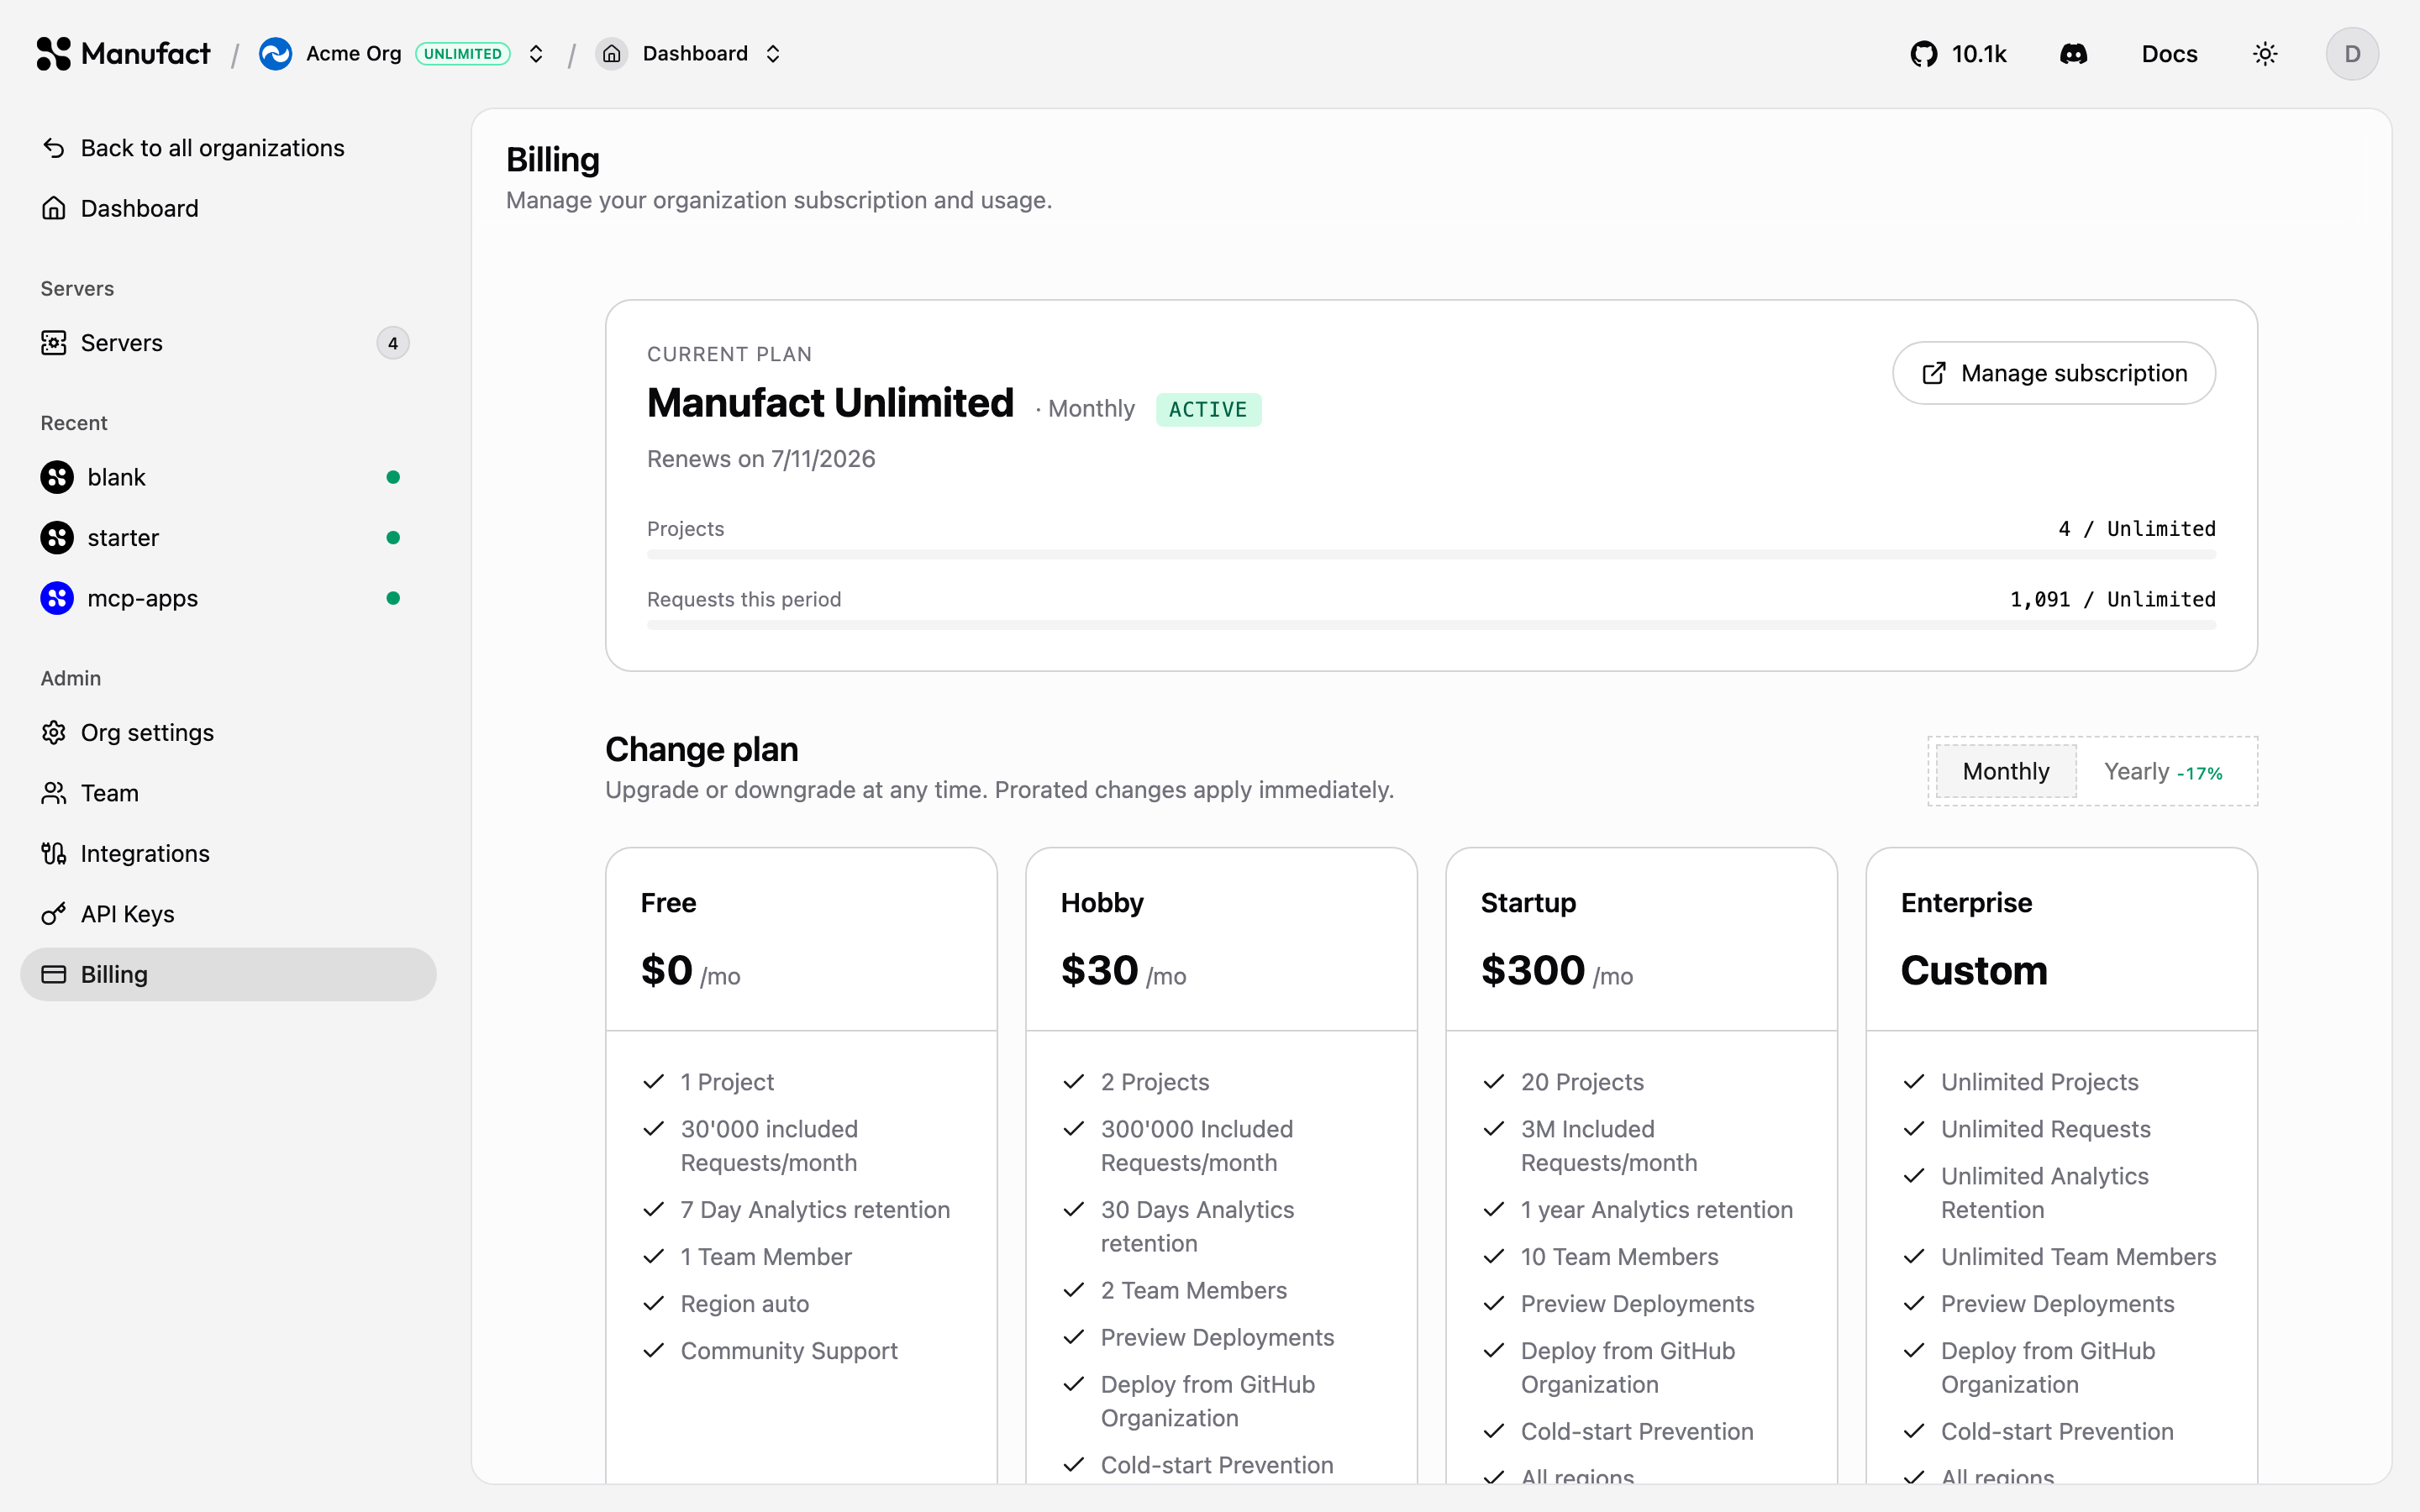The width and height of the screenshot is (2420, 1512).
Task: Click the Renews on 7/11/2026 text
Action: pos(761,459)
